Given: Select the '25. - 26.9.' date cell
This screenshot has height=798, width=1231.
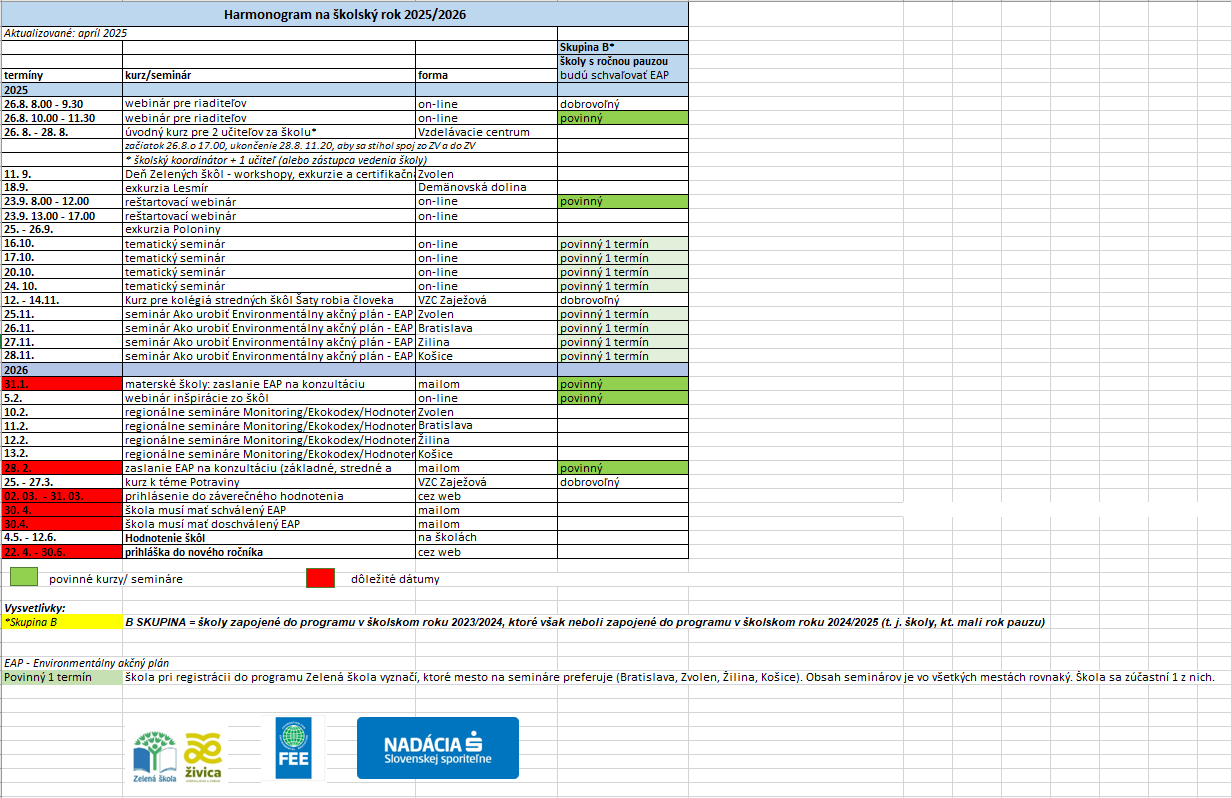Looking at the screenshot, I should coord(61,229).
